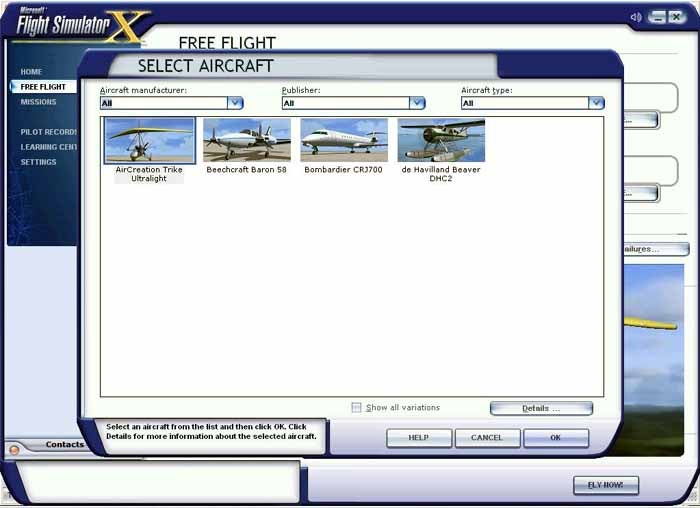Open the LEARNING CENTER menu item

click(48, 147)
